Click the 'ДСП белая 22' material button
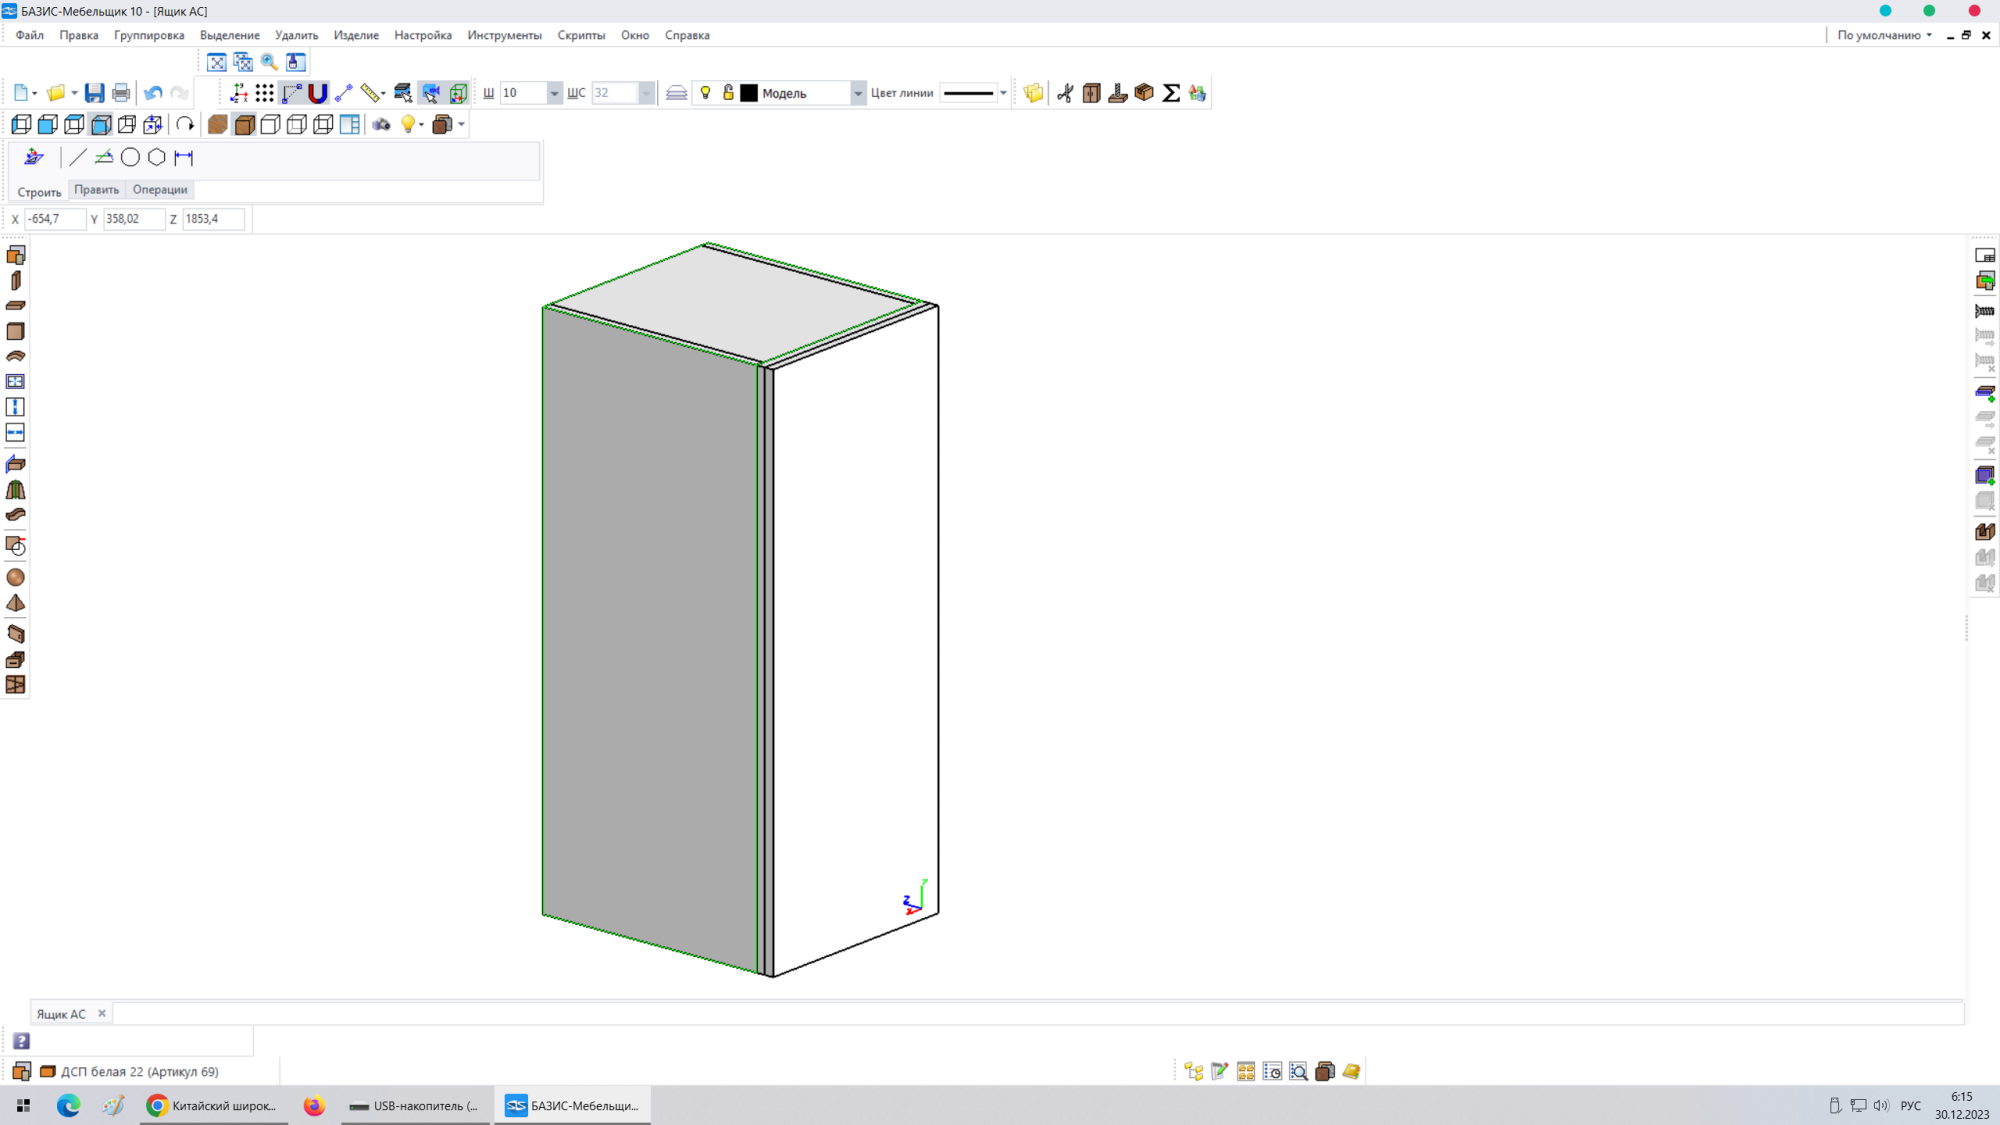This screenshot has width=2000, height=1125. 130,1071
